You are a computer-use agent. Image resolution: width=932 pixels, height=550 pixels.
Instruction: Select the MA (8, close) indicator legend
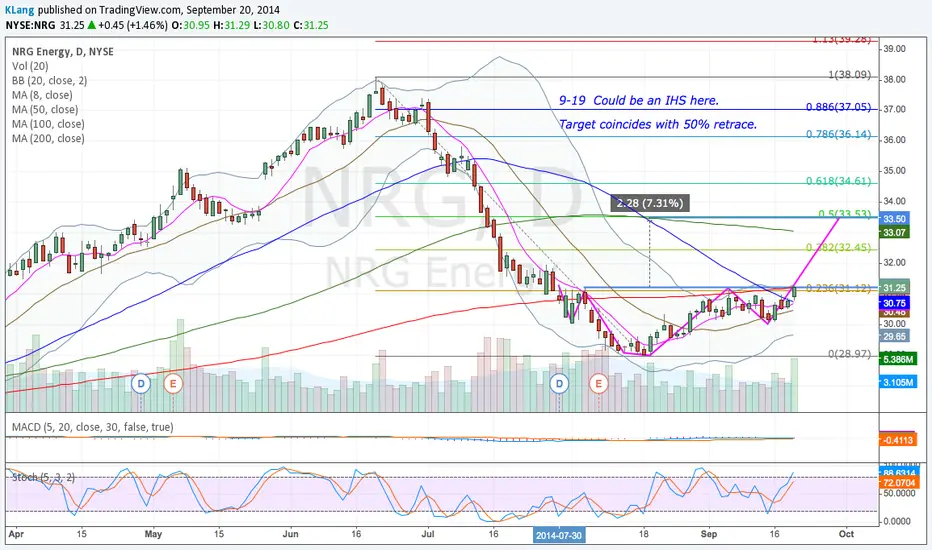[42, 95]
